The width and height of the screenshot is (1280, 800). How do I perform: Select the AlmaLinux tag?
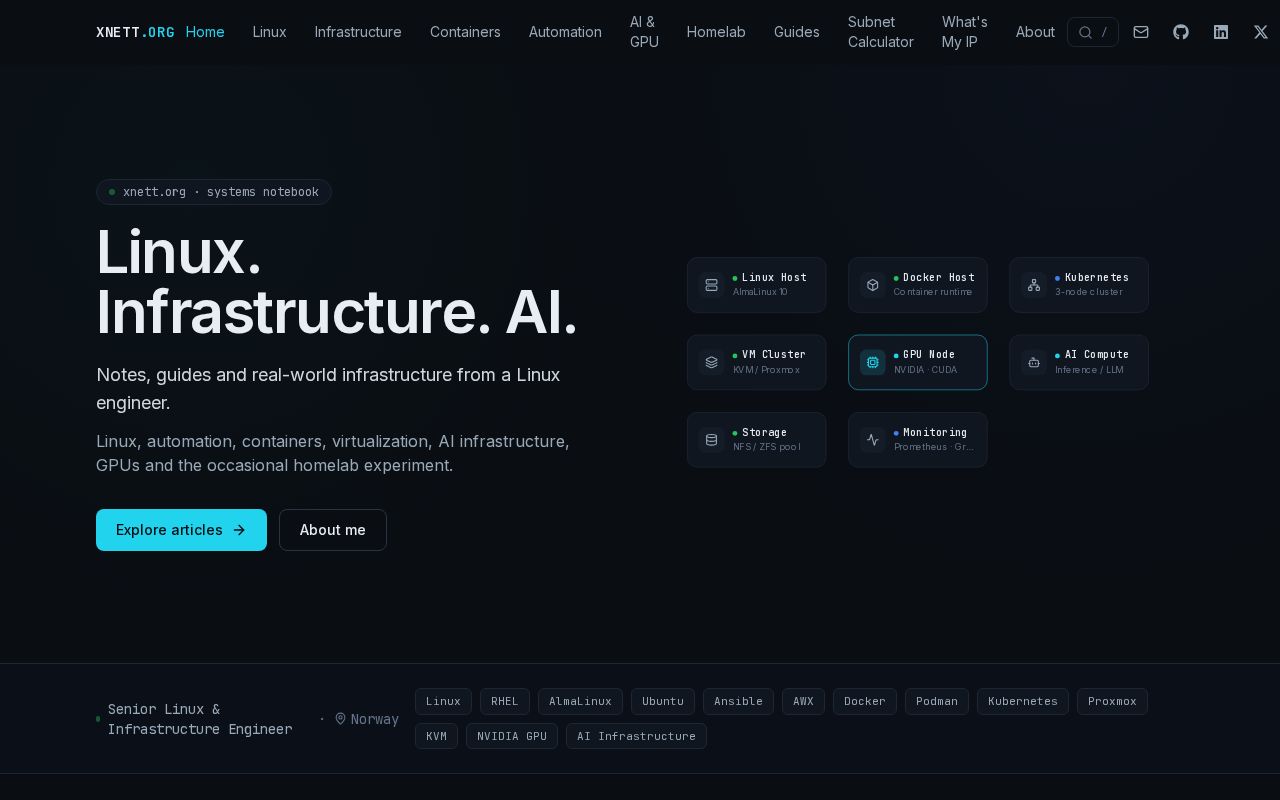click(580, 701)
